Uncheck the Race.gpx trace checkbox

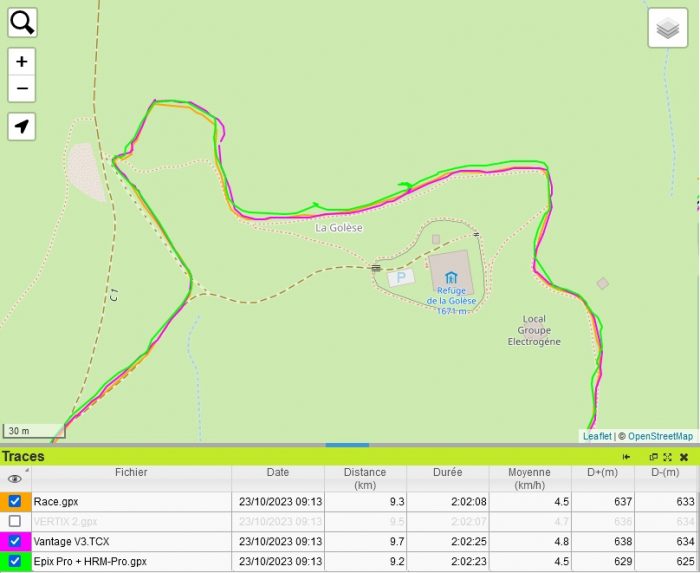[14, 501]
